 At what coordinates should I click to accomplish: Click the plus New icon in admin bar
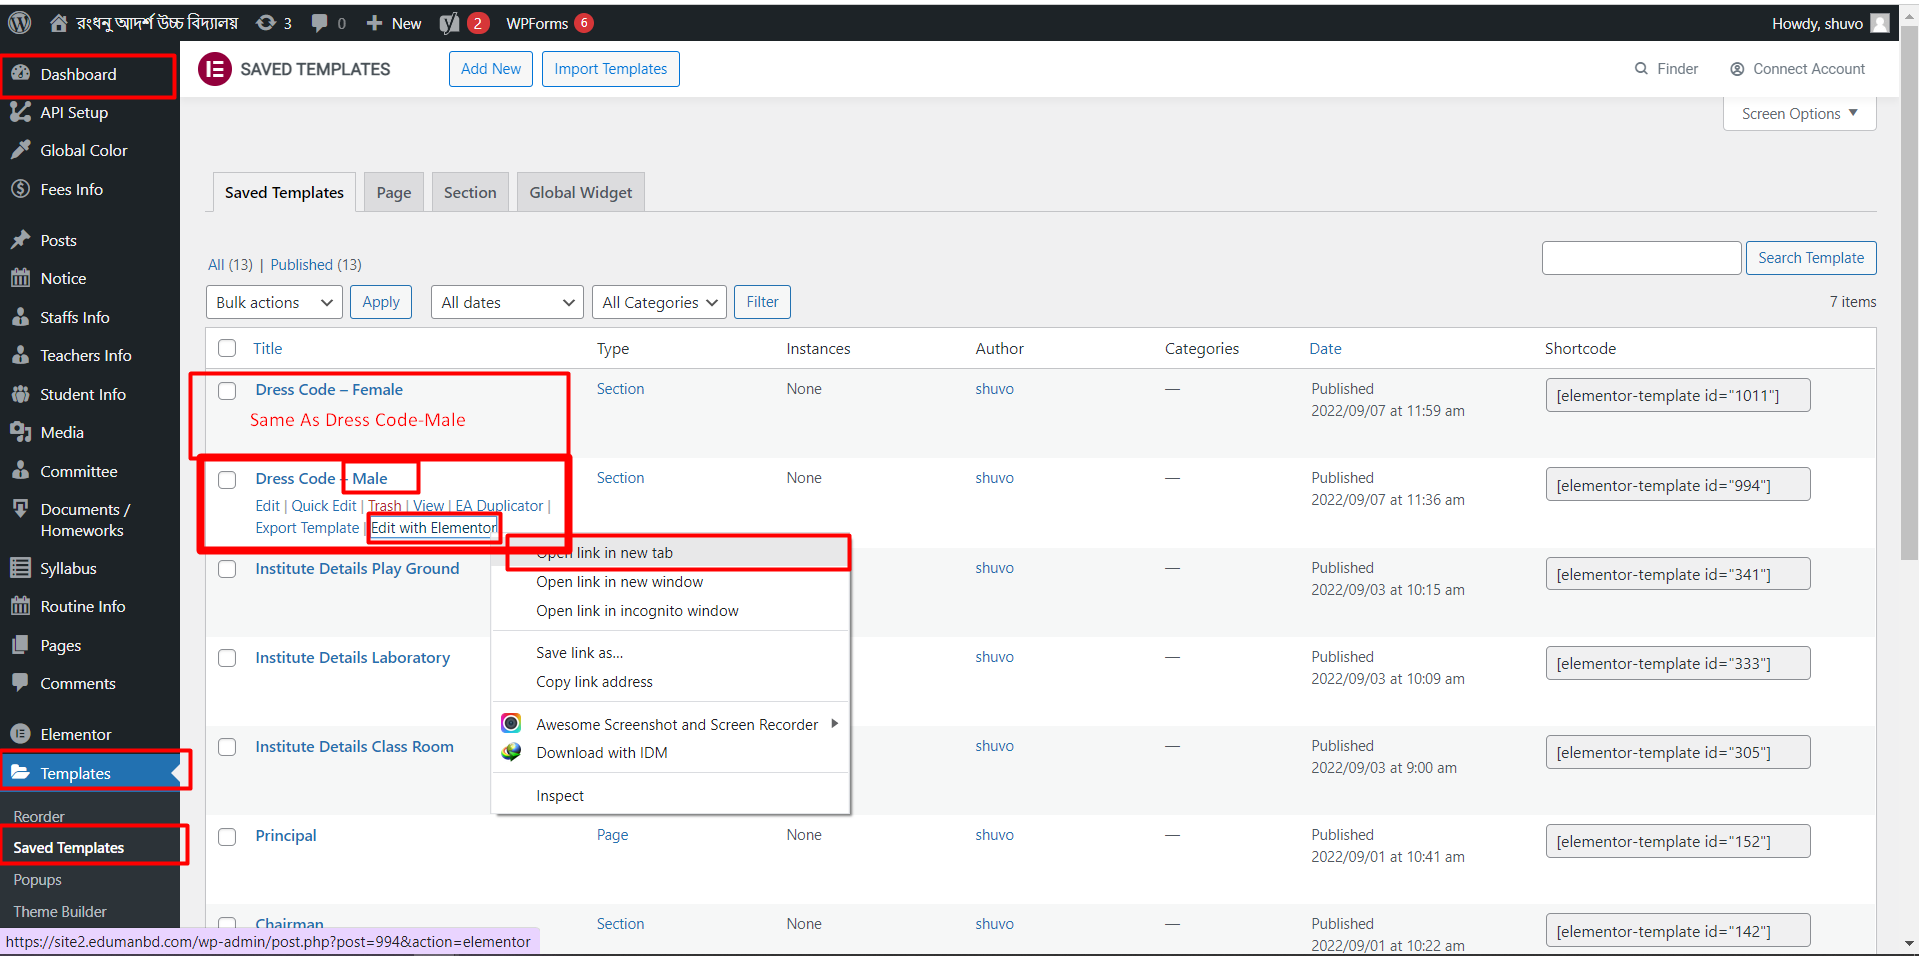tap(374, 23)
